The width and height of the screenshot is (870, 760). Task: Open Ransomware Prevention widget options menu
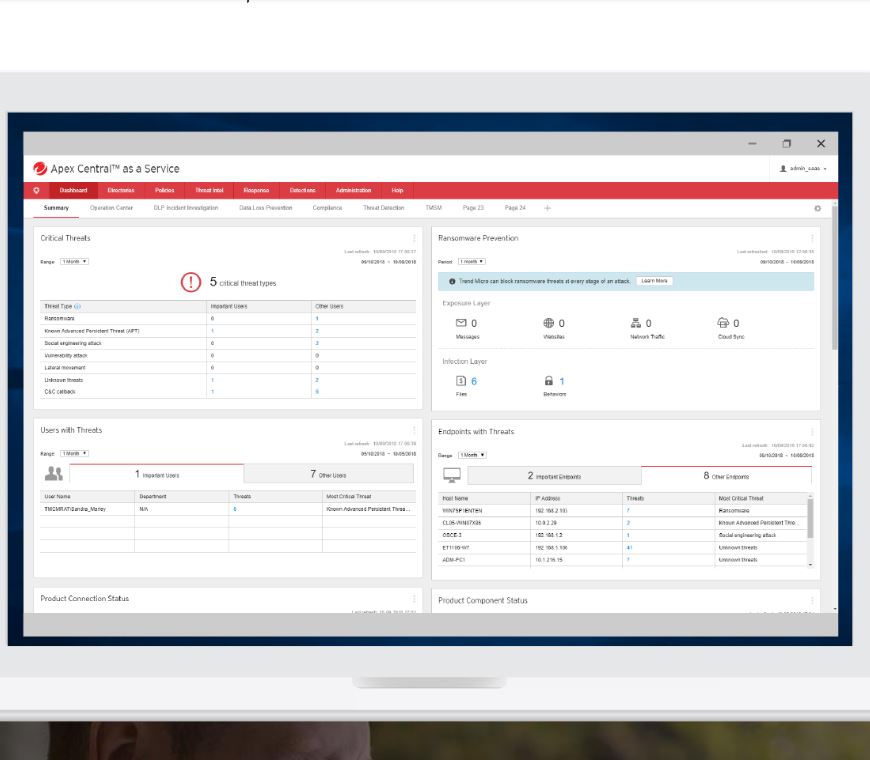pyautogui.click(x=812, y=238)
